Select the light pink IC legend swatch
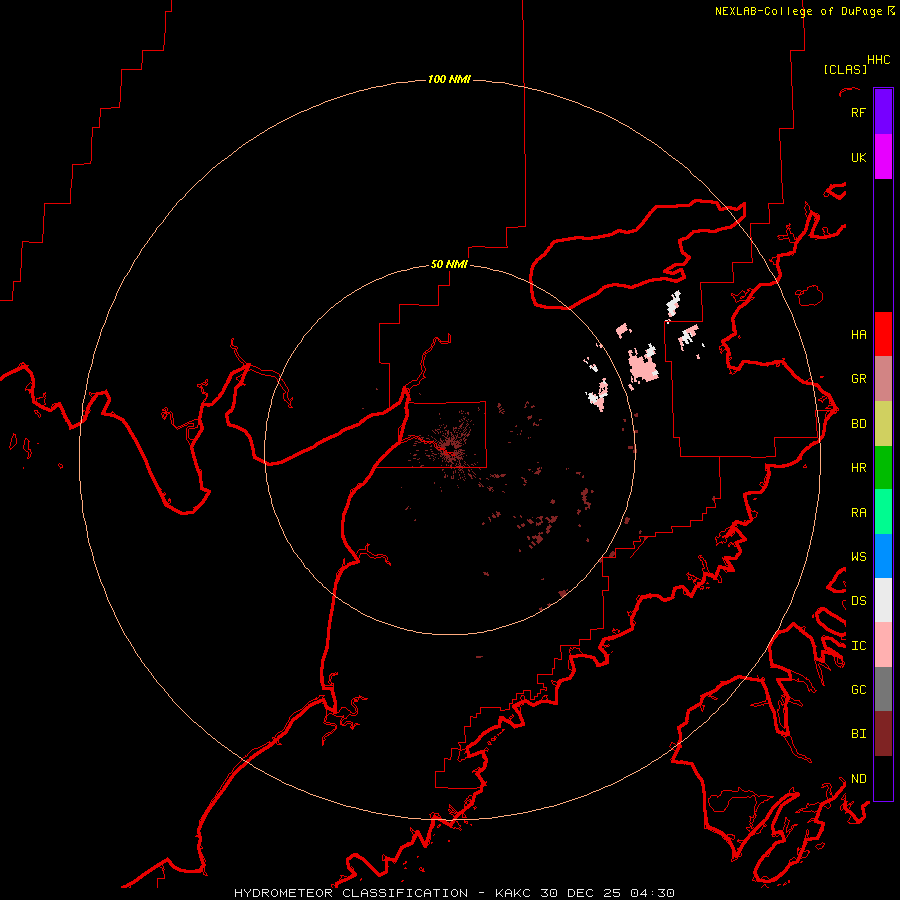The height and width of the screenshot is (900, 900). [883, 645]
